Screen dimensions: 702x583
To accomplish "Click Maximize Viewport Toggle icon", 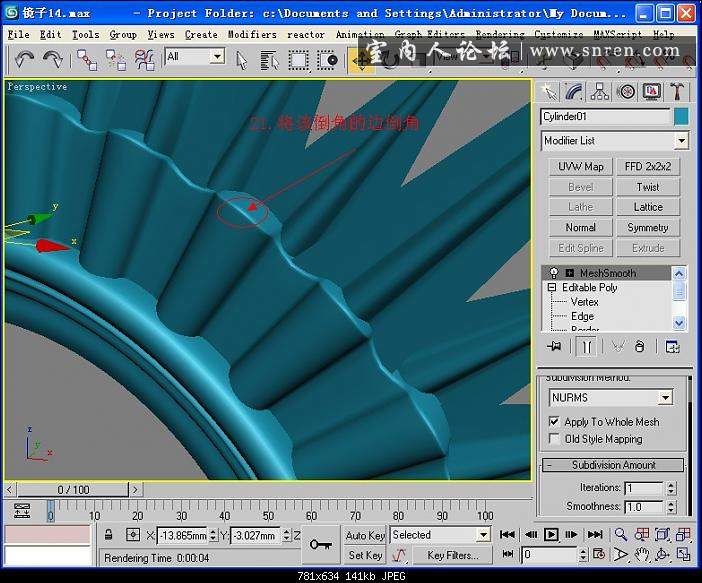I will [x=683, y=554].
